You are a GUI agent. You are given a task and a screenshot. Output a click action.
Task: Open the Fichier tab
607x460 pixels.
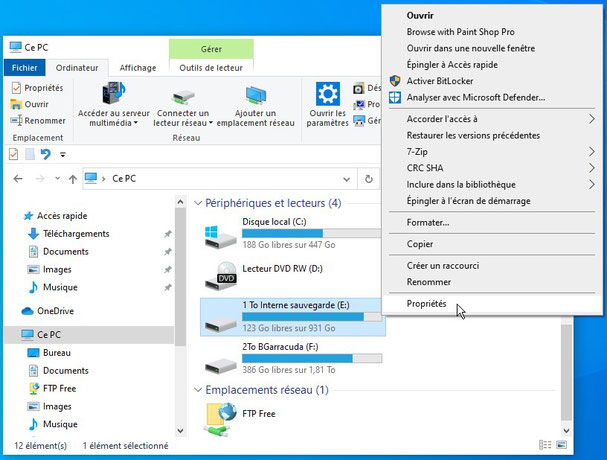pos(24,68)
